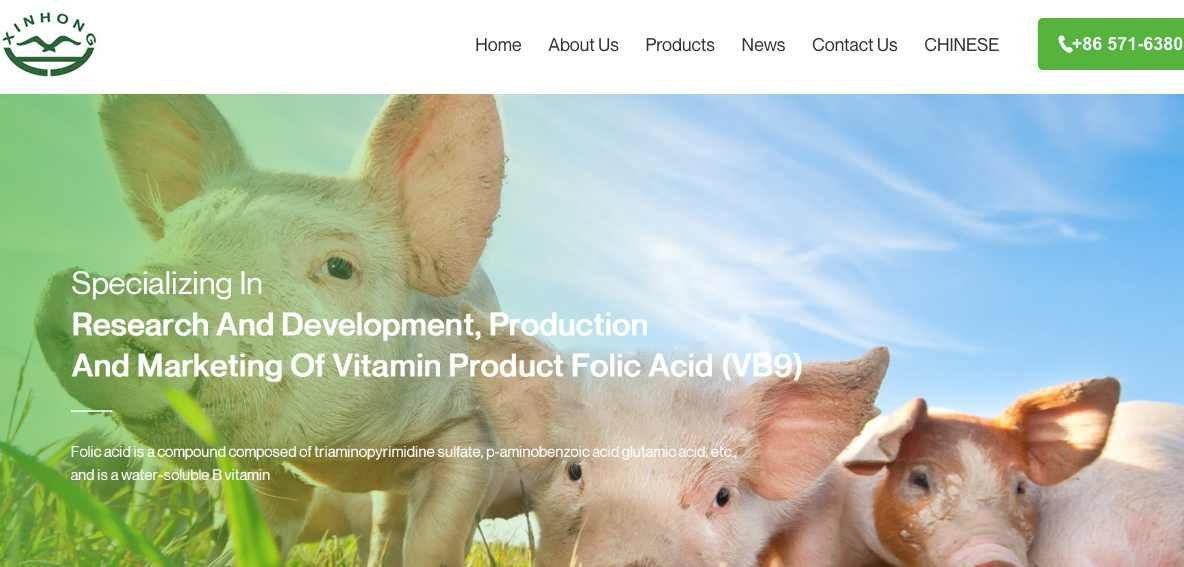The width and height of the screenshot is (1184, 567).
Task: Click the folic acid compound description text
Action: click(402, 452)
